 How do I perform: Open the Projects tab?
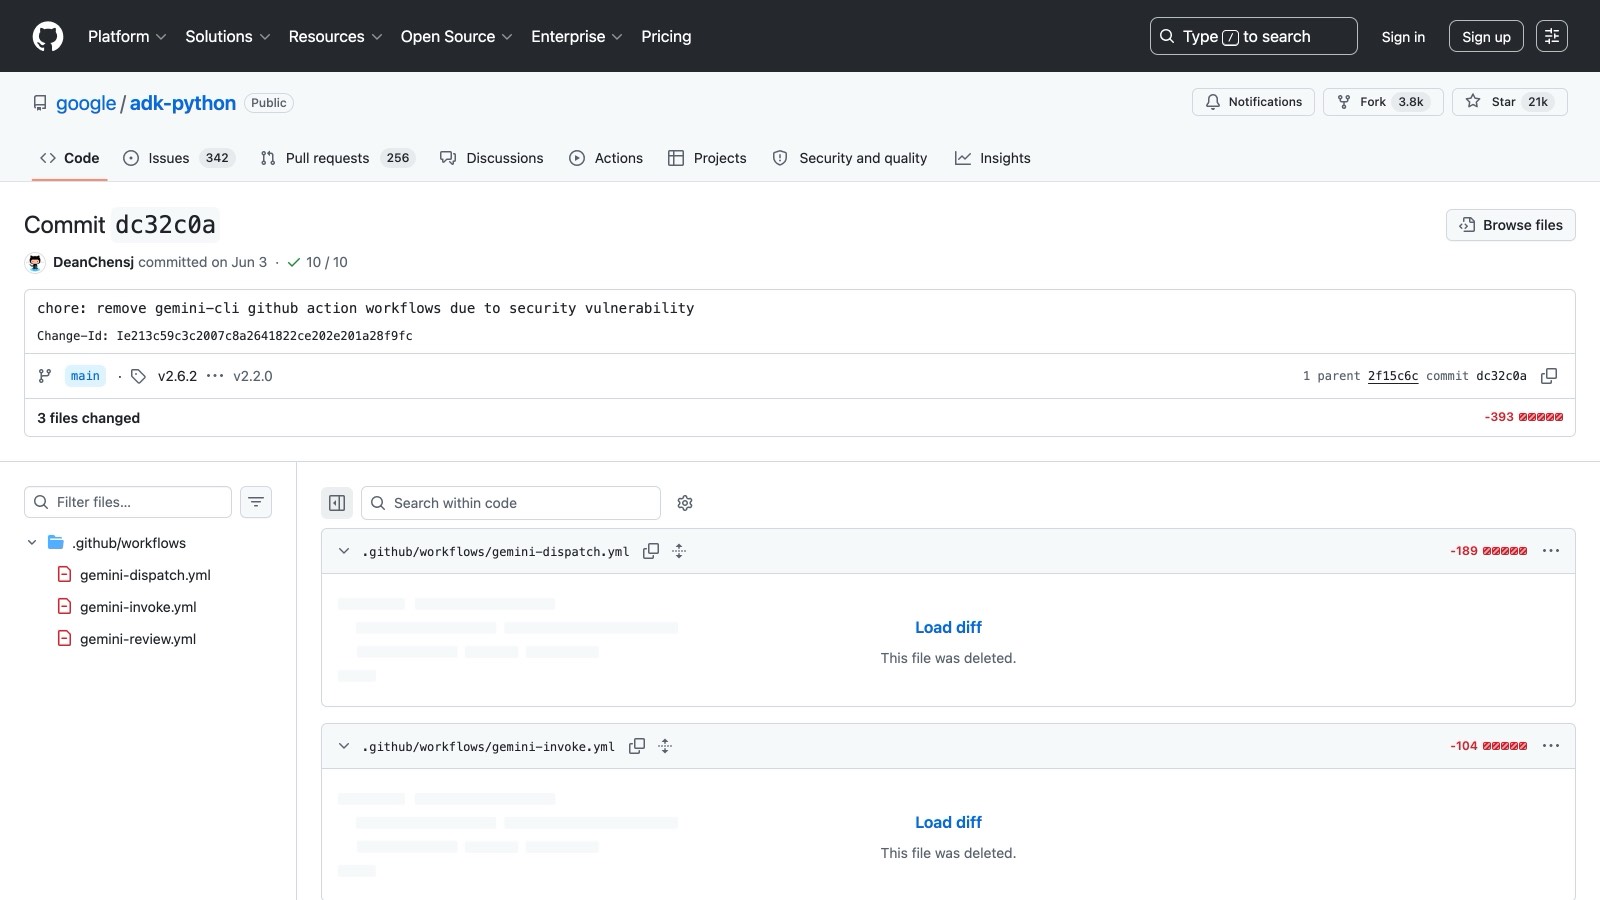pyautogui.click(x=707, y=158)
